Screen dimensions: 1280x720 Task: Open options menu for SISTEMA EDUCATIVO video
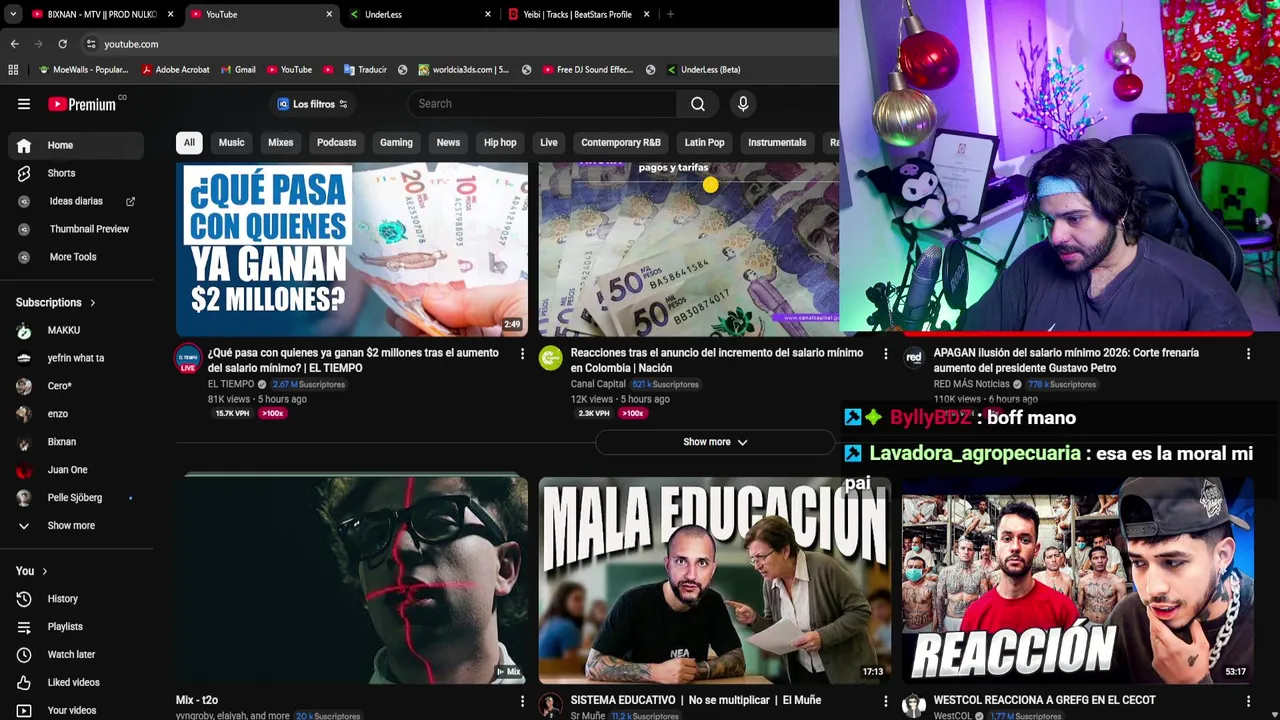click(x=885, y=702)
